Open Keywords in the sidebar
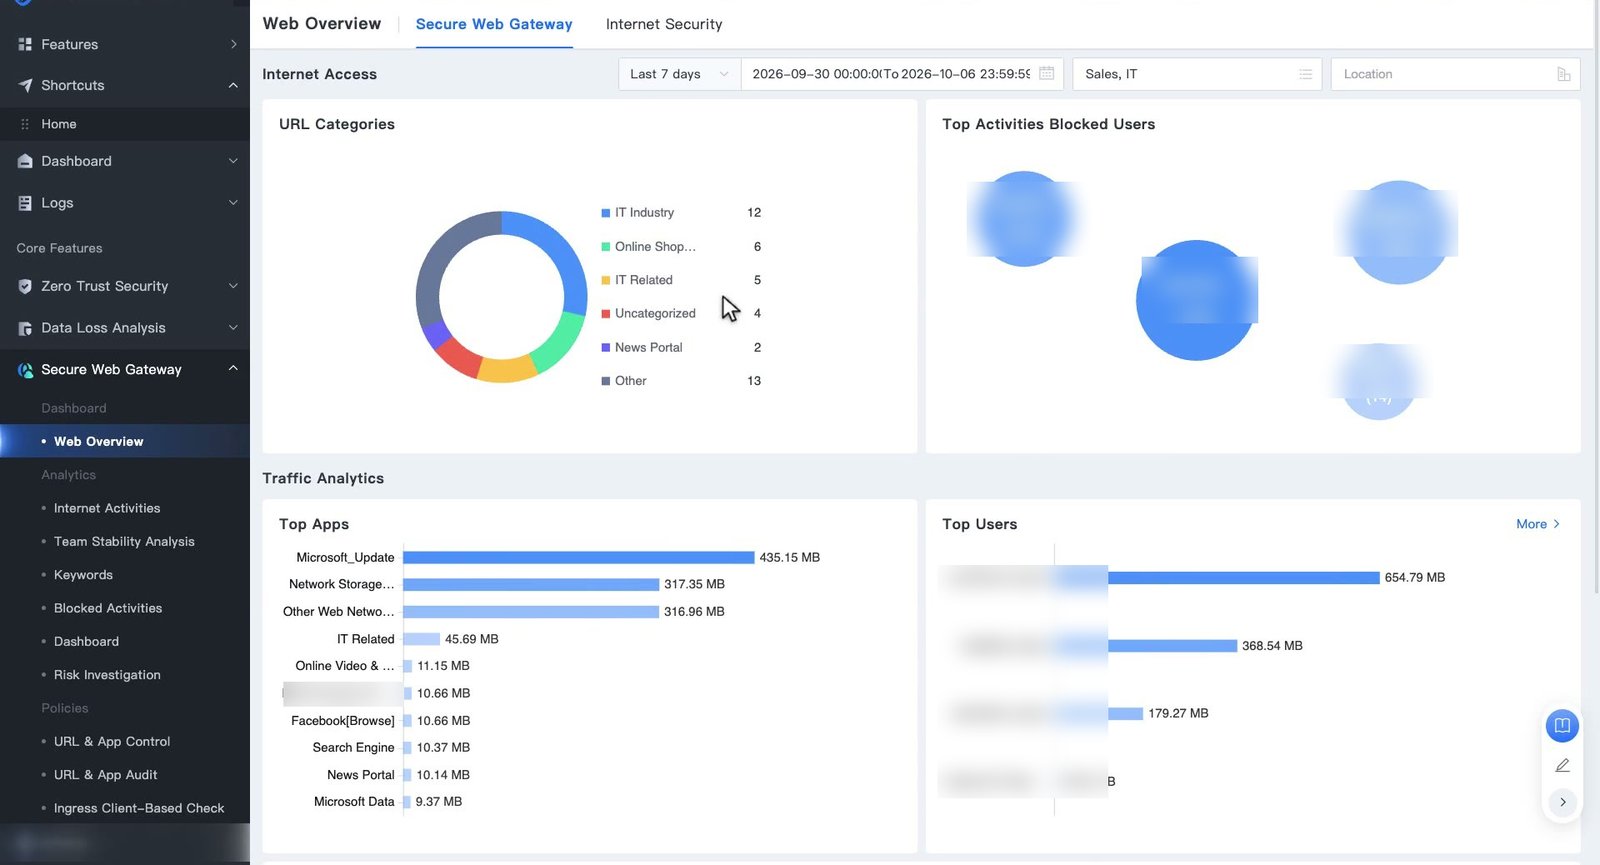Image resolution: width=1600 pixels, height=865 pixels. [x=83, y=575]
